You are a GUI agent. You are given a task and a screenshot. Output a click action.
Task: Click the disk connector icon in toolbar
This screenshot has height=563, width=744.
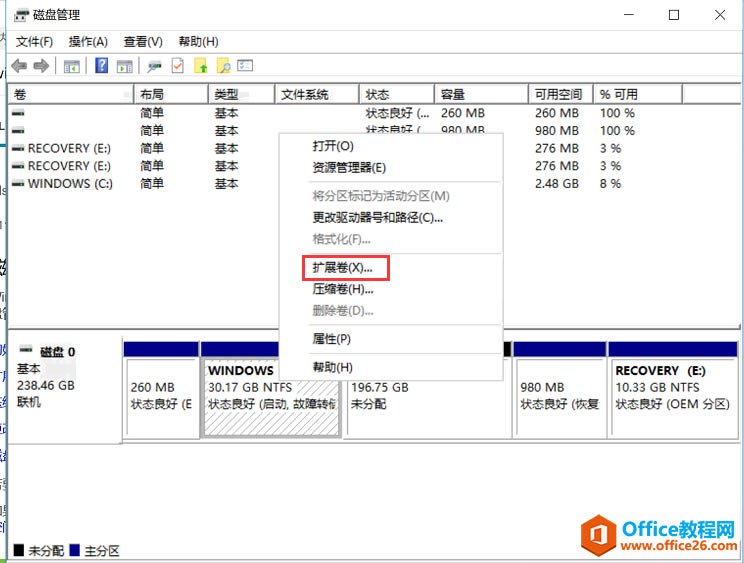(x=154, y=66)
